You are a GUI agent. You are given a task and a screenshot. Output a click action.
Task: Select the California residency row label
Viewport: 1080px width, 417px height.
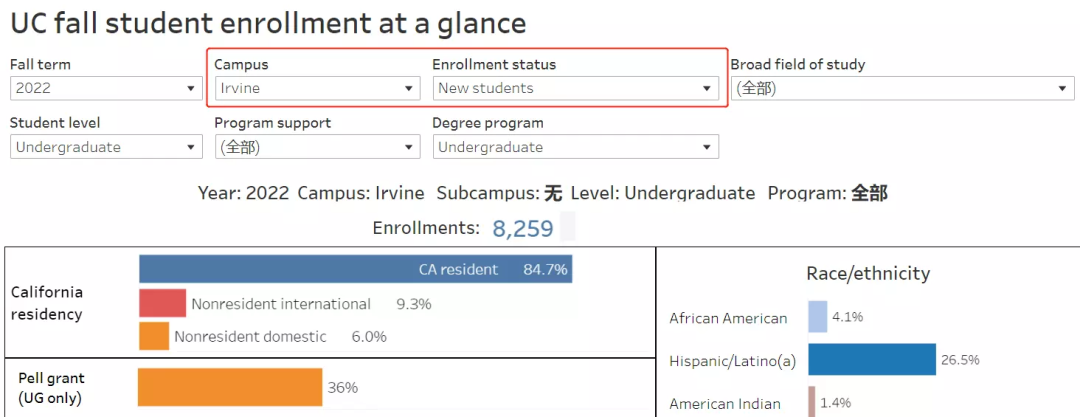pos(47,303)
